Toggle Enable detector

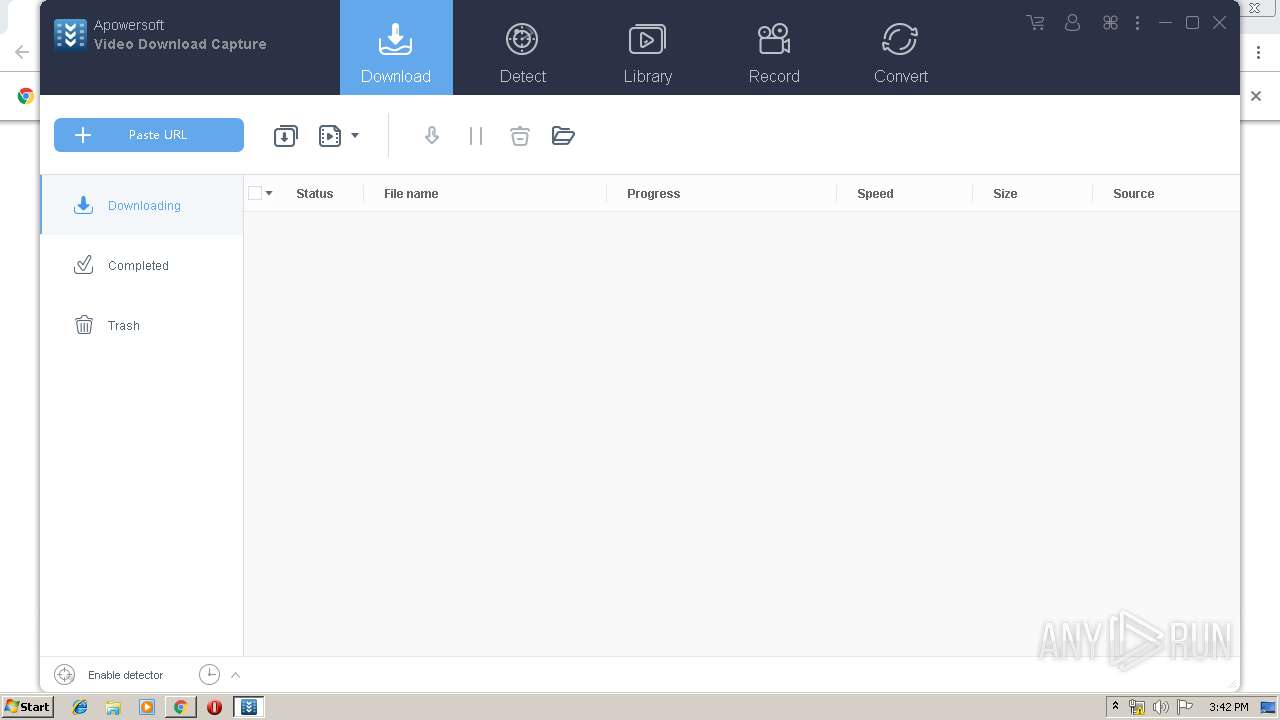click(x=125, y=675)
